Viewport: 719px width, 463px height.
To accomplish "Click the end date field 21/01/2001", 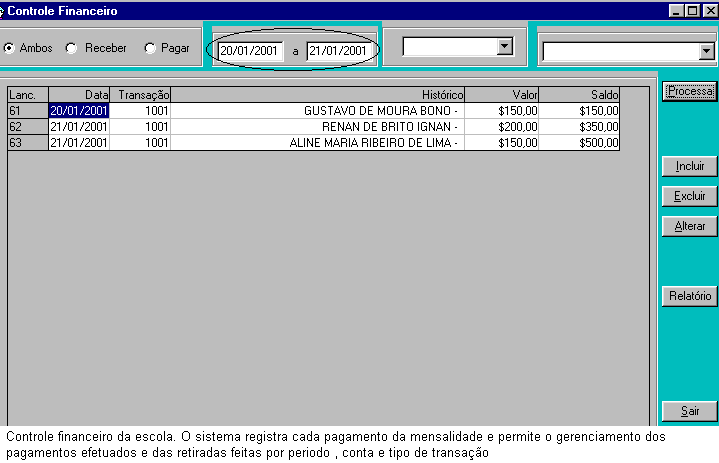I will pos(339,50).
